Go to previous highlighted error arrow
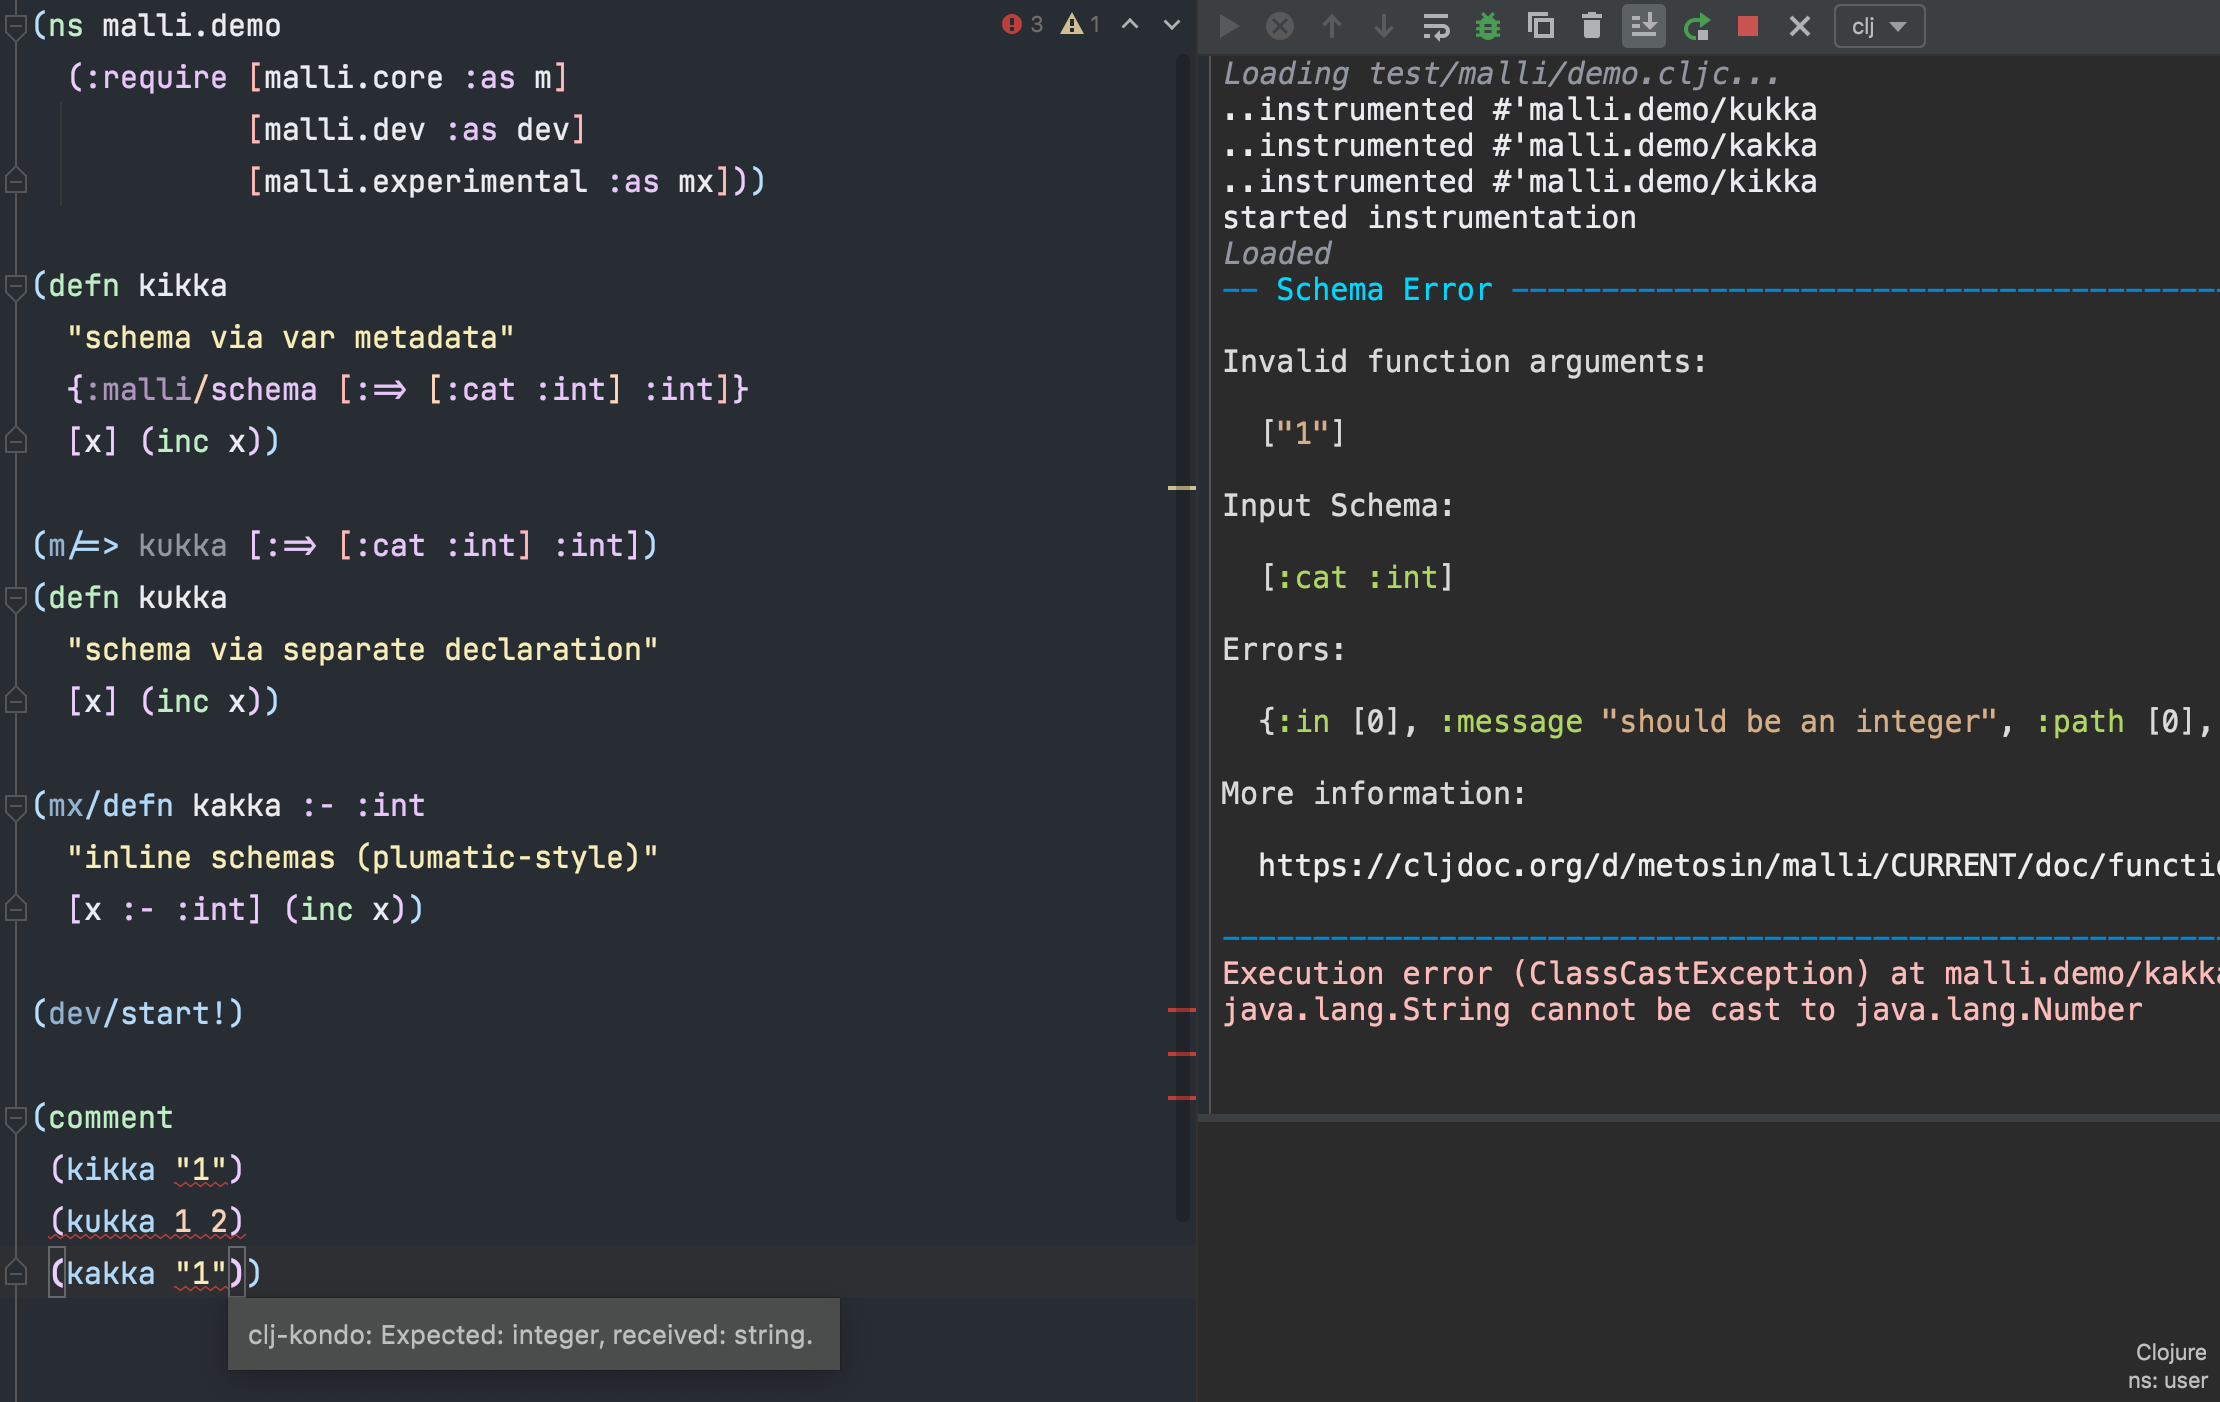 pos(1130,24)
